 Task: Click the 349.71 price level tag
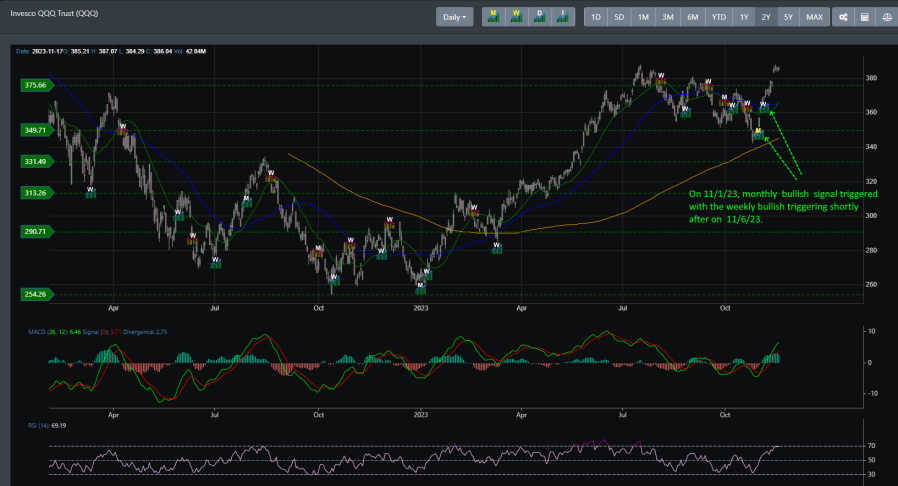point(36,131)
